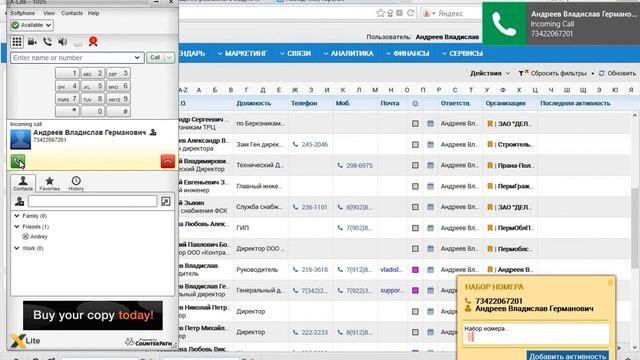Open the АНАЛИТИКА menu

tap(349, 53)
